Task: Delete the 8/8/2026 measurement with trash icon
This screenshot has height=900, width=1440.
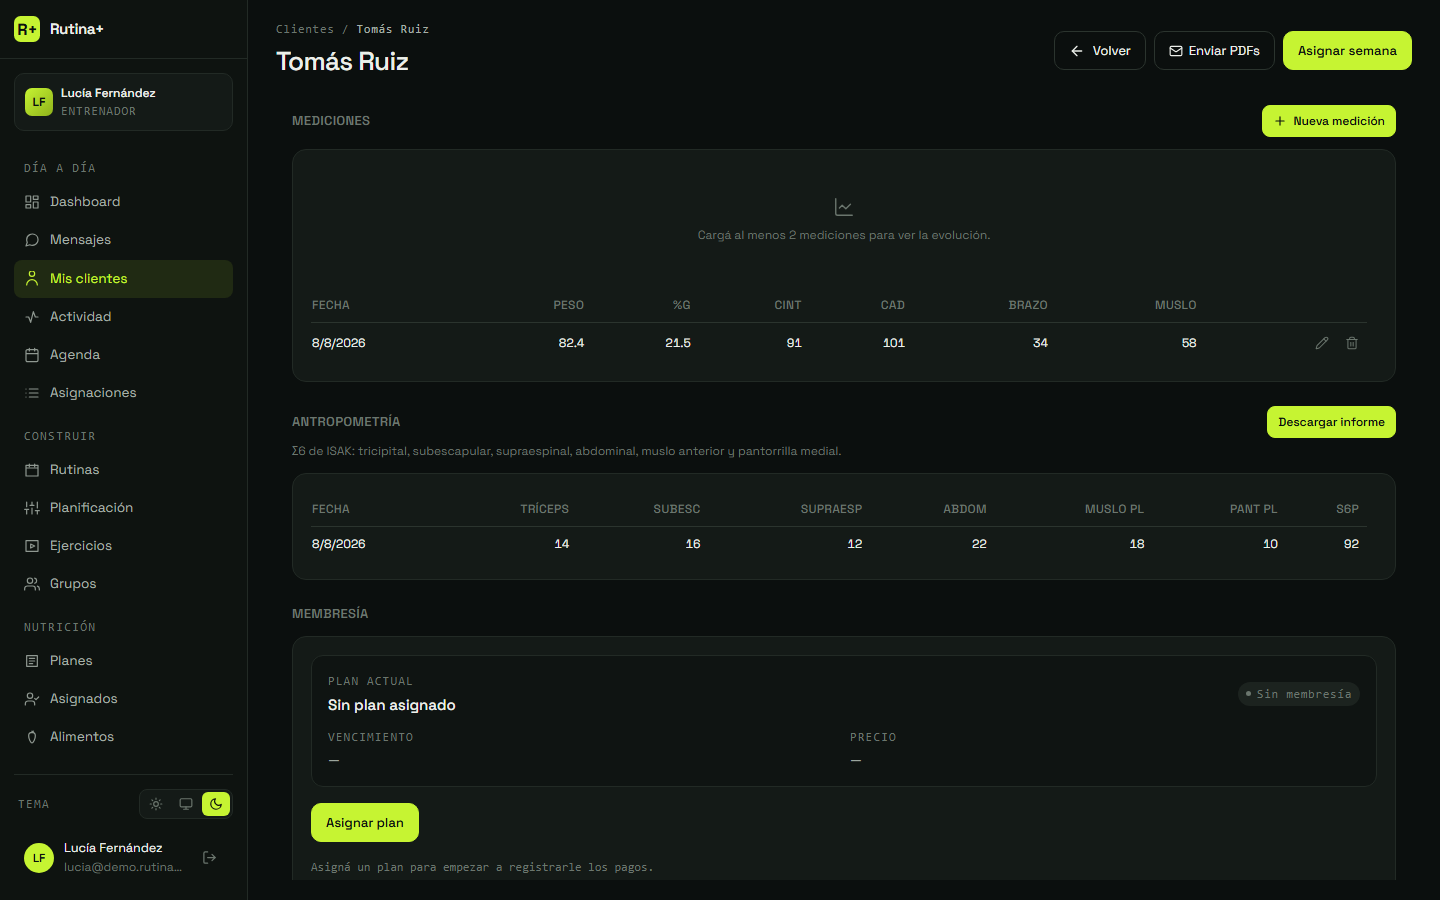Action: [1352, 343]
